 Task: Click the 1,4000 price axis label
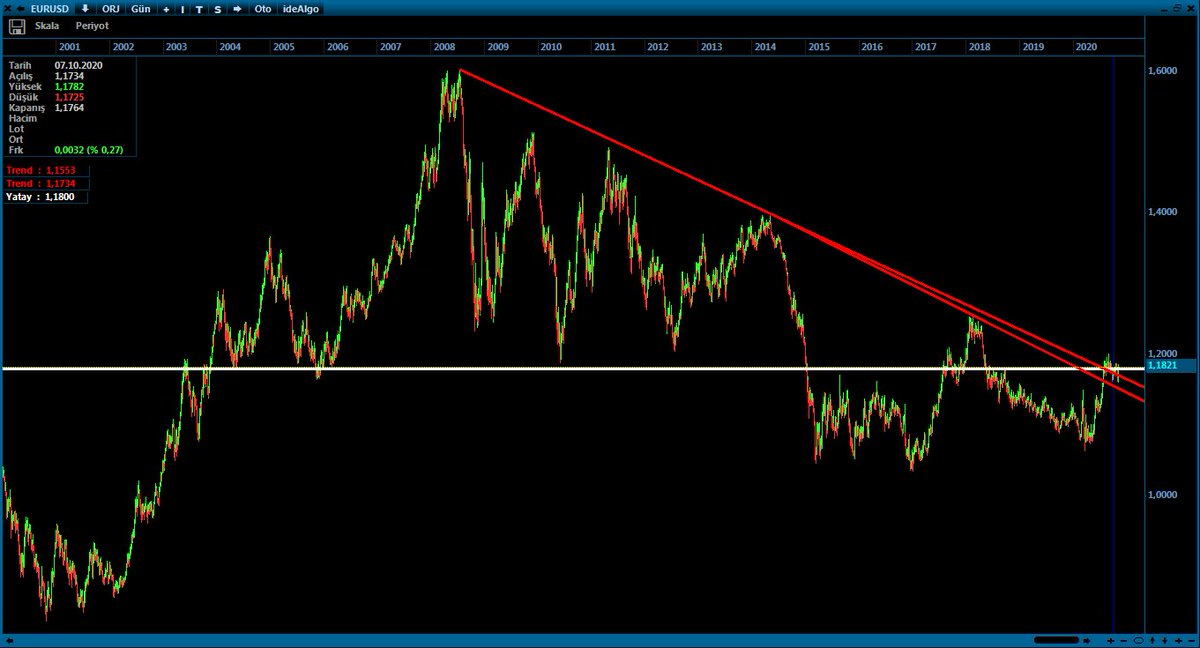[x=1163, y=213]
